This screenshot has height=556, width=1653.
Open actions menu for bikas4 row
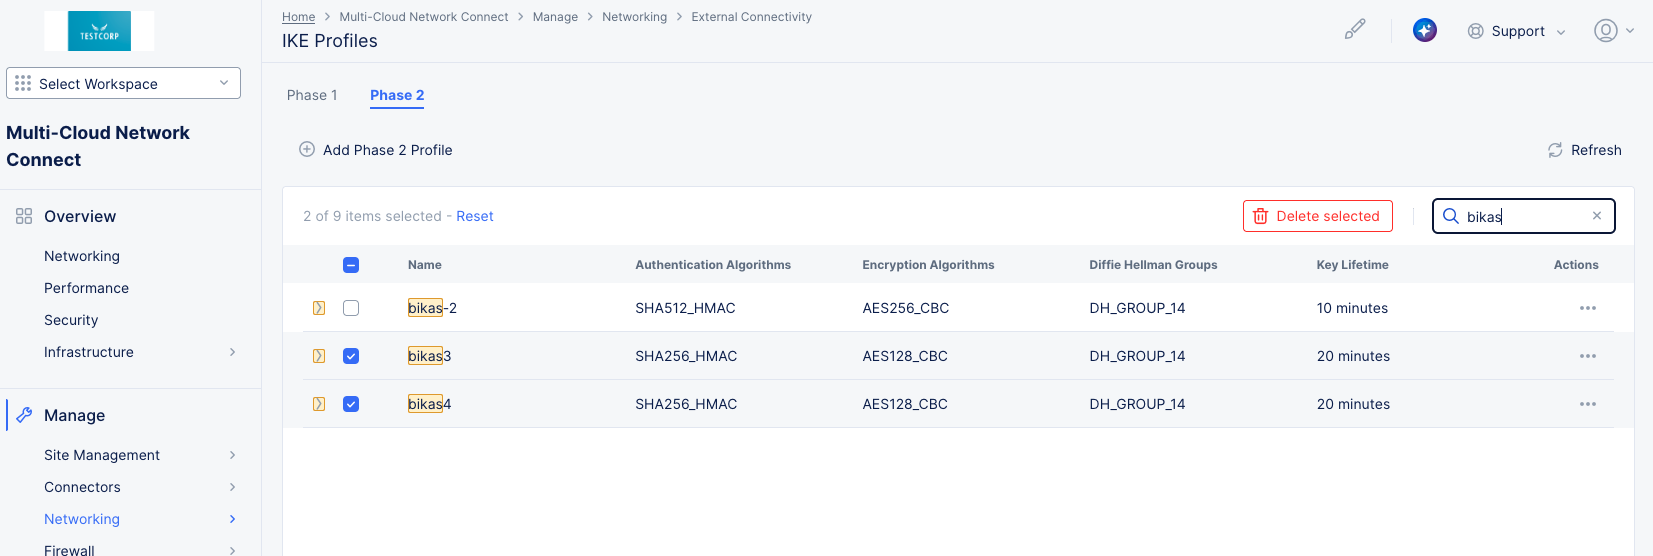[x=1587, y=404]
